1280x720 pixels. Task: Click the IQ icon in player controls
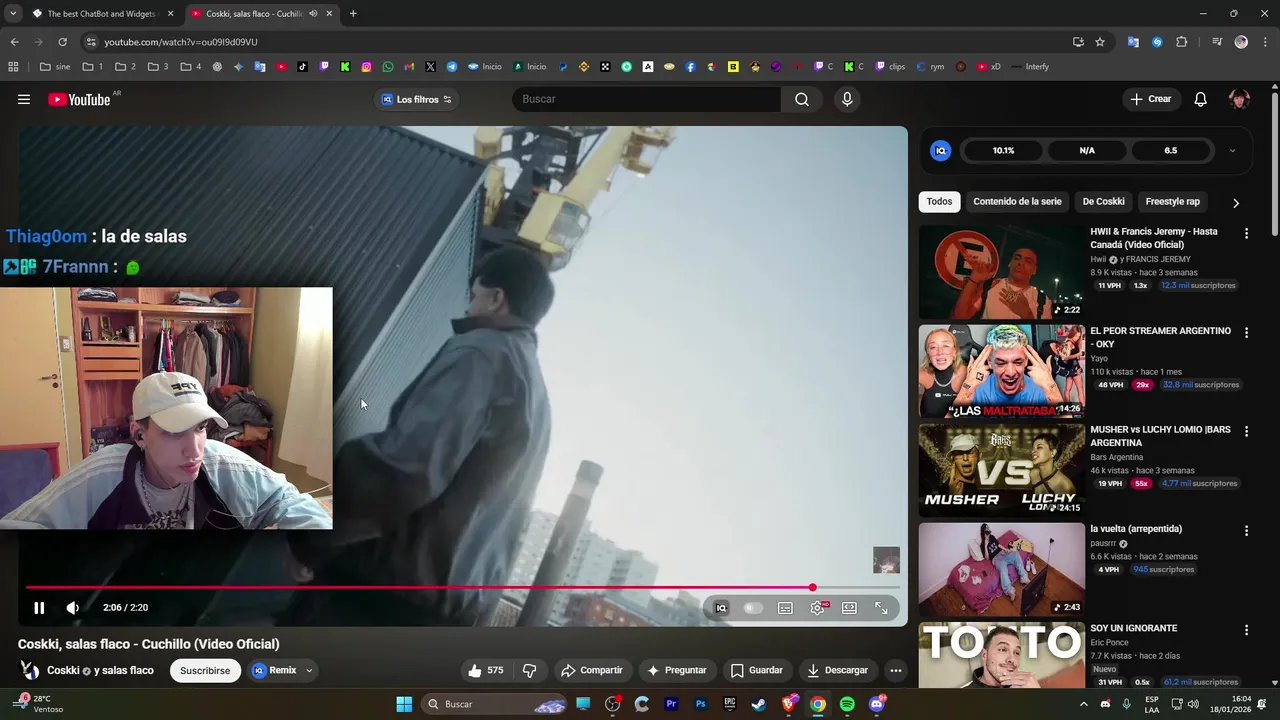point(721,608)
